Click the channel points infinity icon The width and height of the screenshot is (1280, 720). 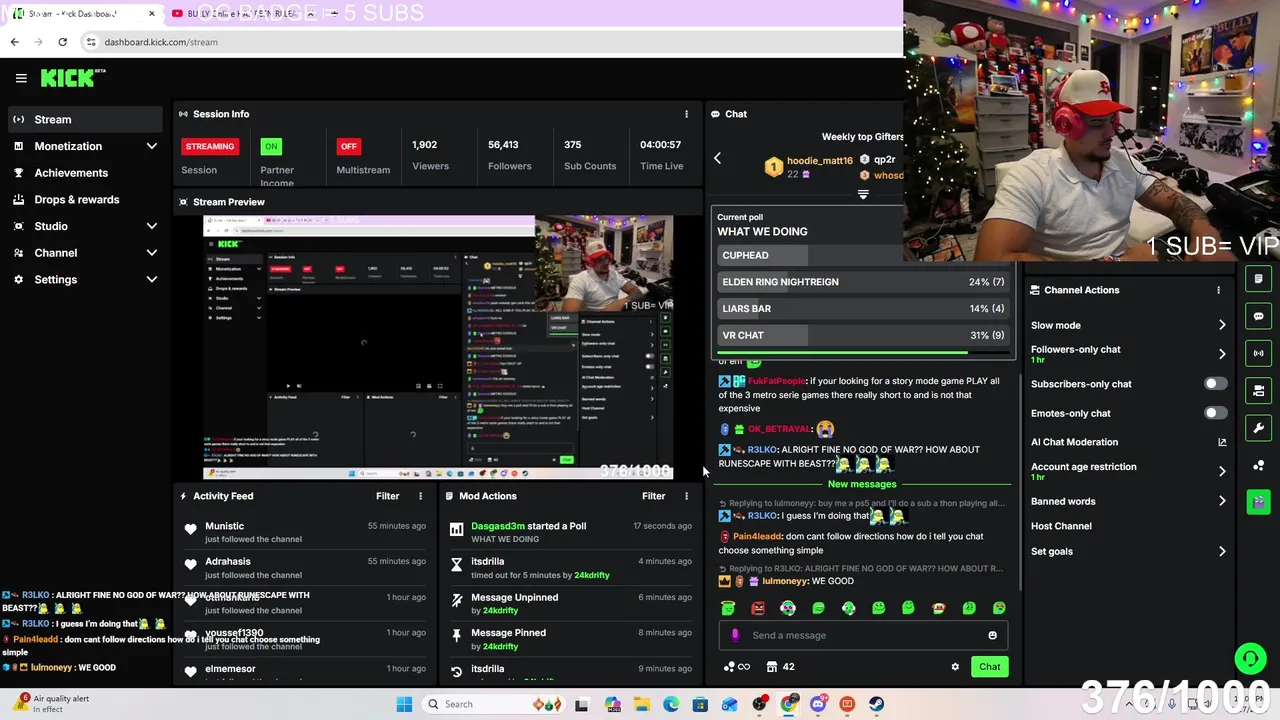point(743,667)
